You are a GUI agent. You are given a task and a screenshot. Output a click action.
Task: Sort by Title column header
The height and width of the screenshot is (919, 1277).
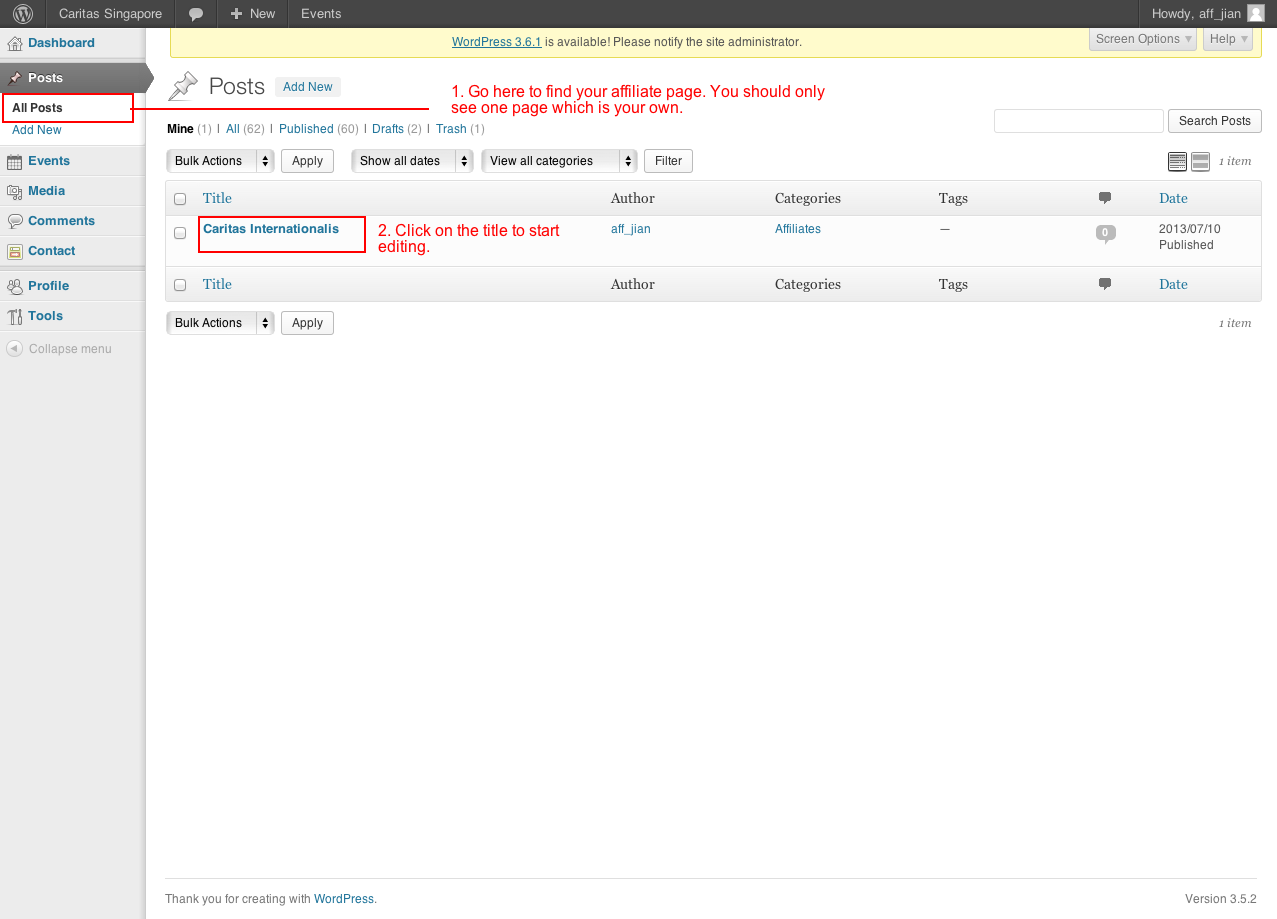pyautogui.click(x=217, y=198)
